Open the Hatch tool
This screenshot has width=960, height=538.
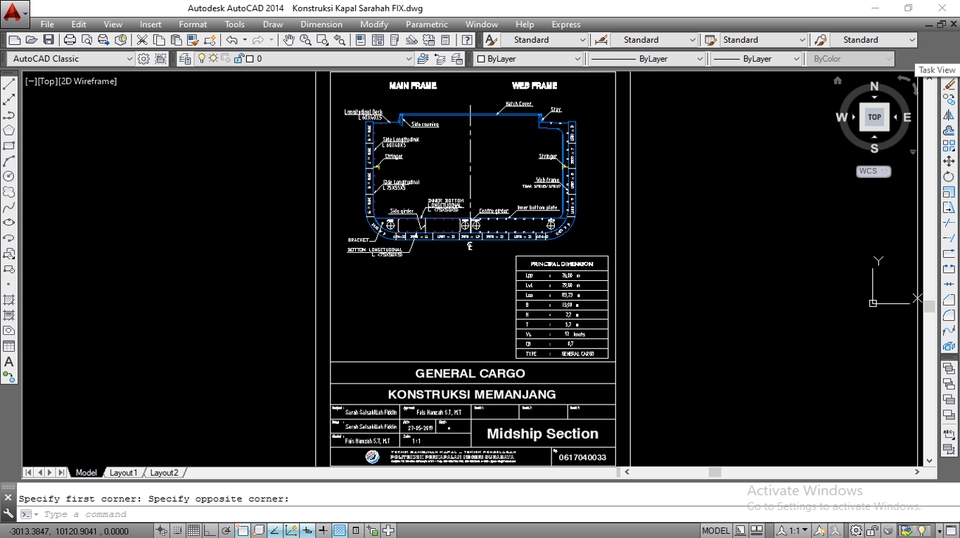[9, 300]
